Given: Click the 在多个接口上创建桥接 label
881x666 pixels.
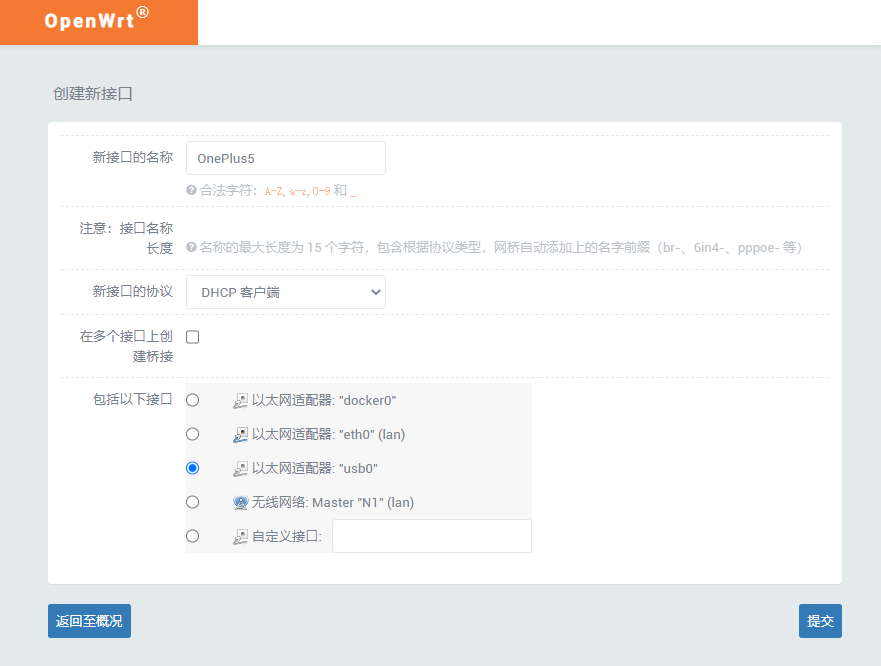Looking at the screenshot, I should pyautogui.click(x=126, y=346).
